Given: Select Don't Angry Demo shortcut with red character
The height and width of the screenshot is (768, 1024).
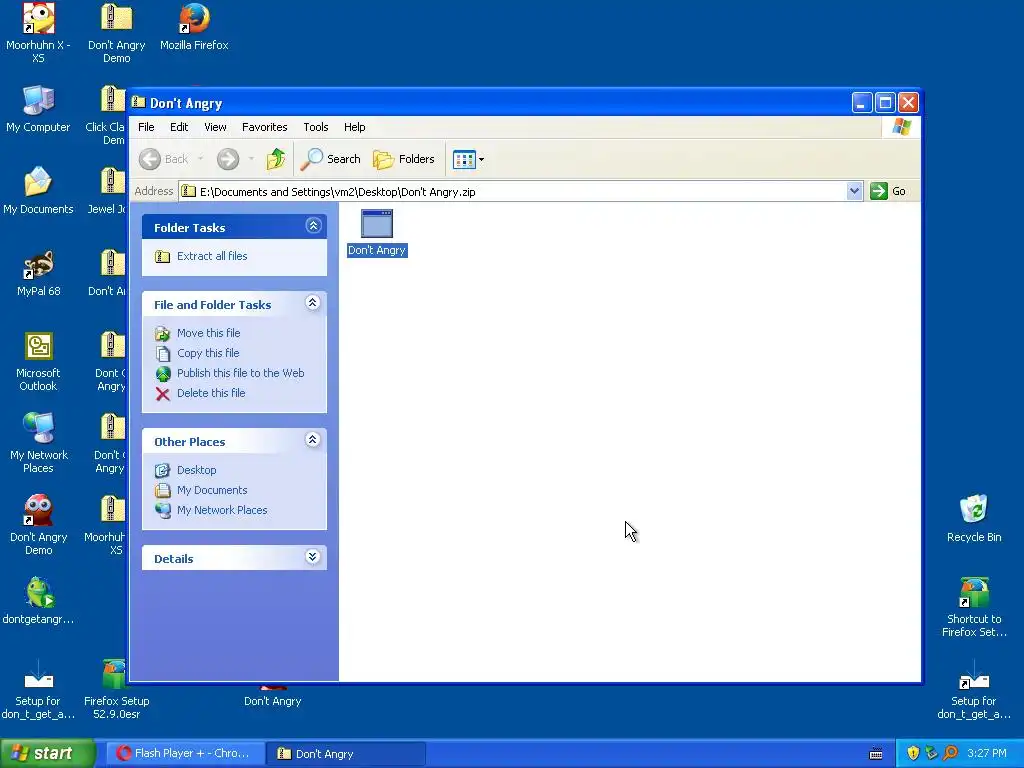Looking at the screenshot, I should [39, 525].
